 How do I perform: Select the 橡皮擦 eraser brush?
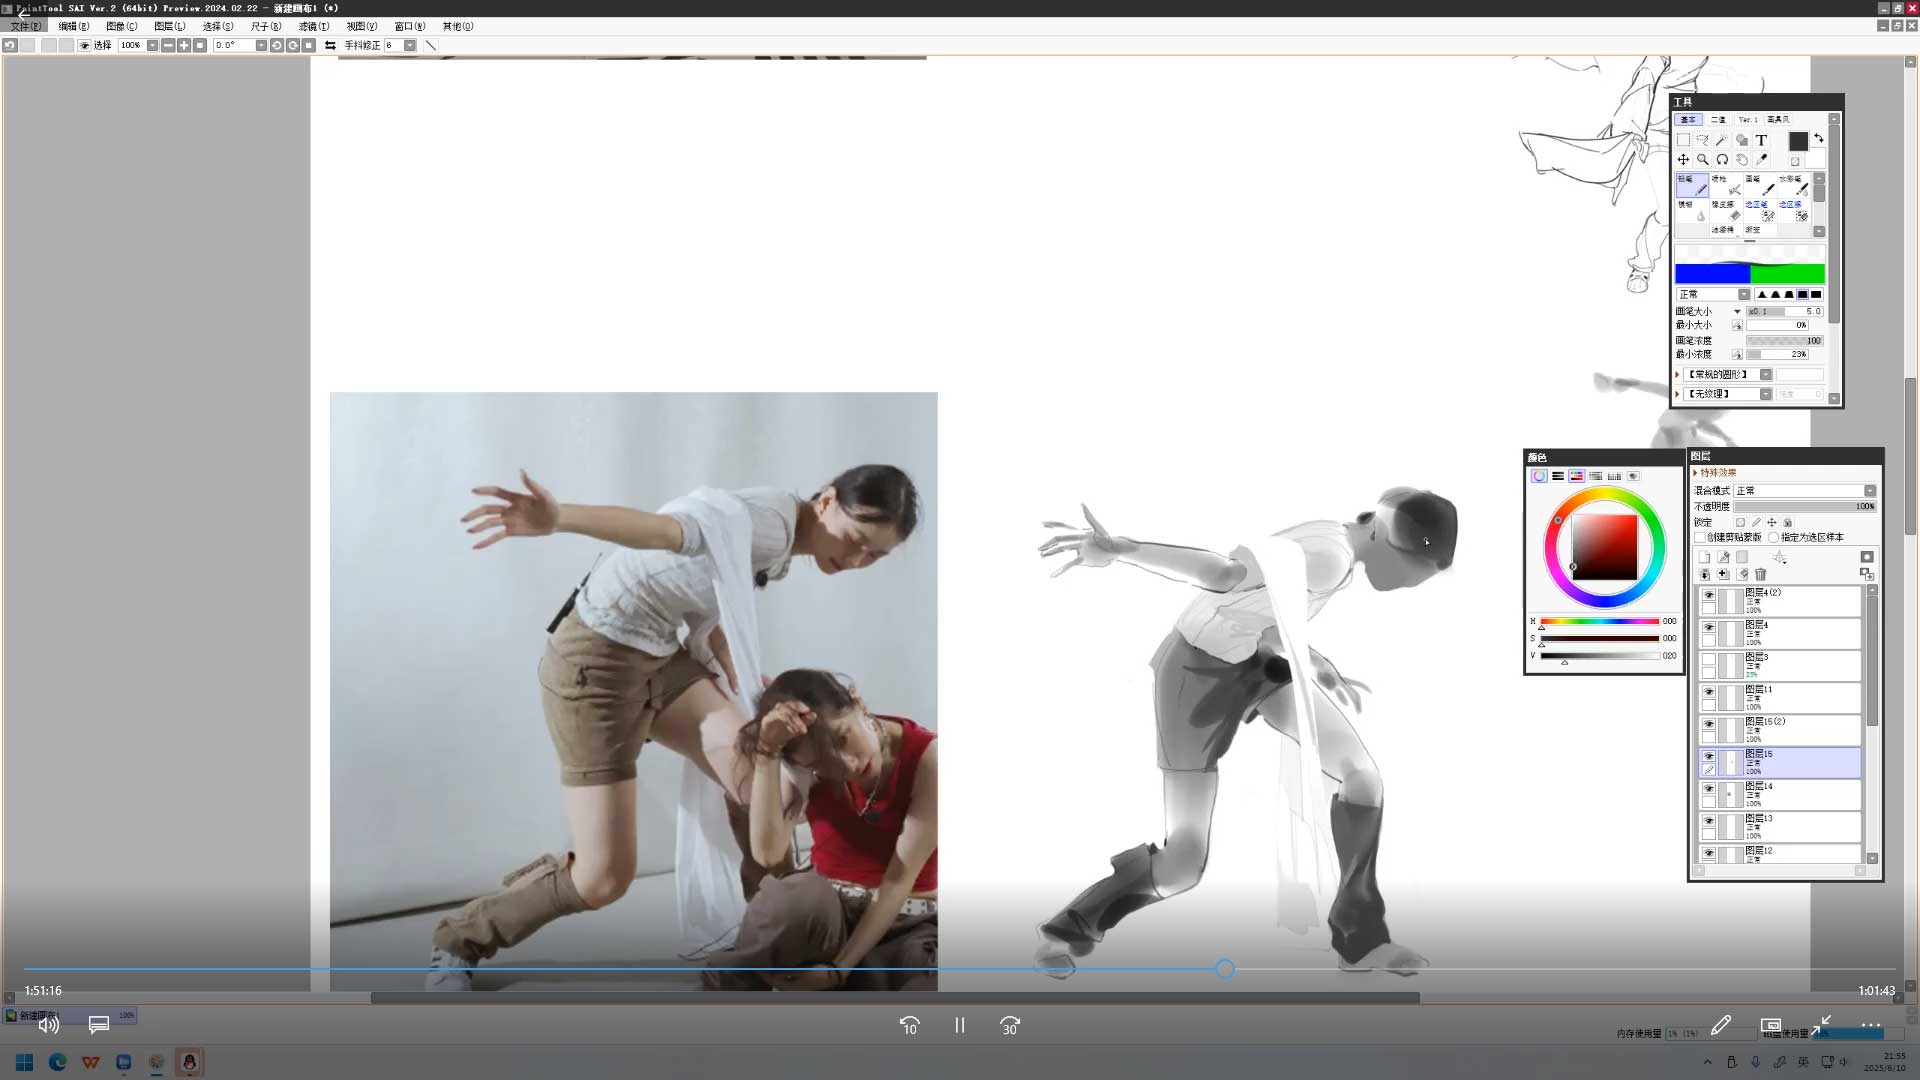[x=1725, y=210]
